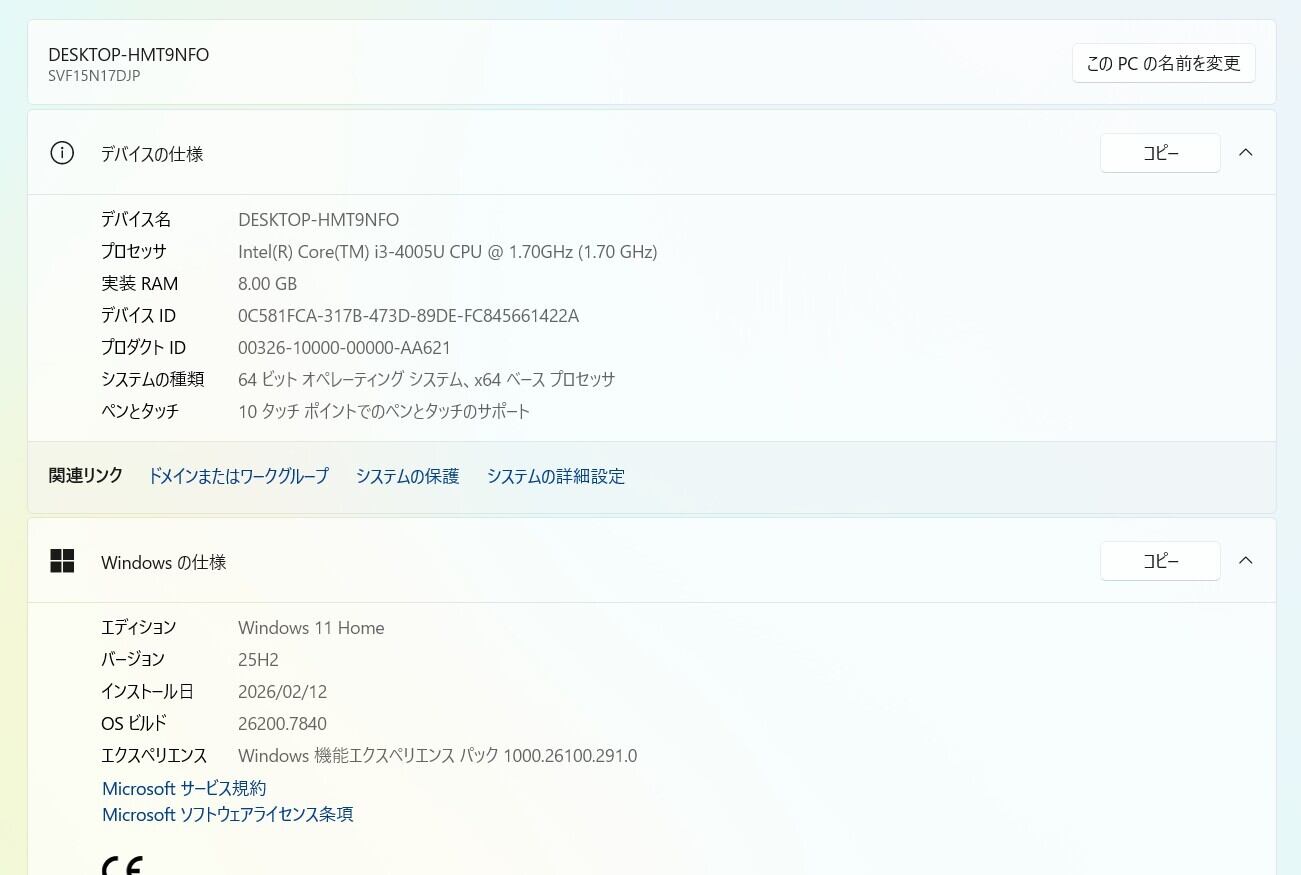Click the デバイスの仕様 section title

tap(152, 154)
